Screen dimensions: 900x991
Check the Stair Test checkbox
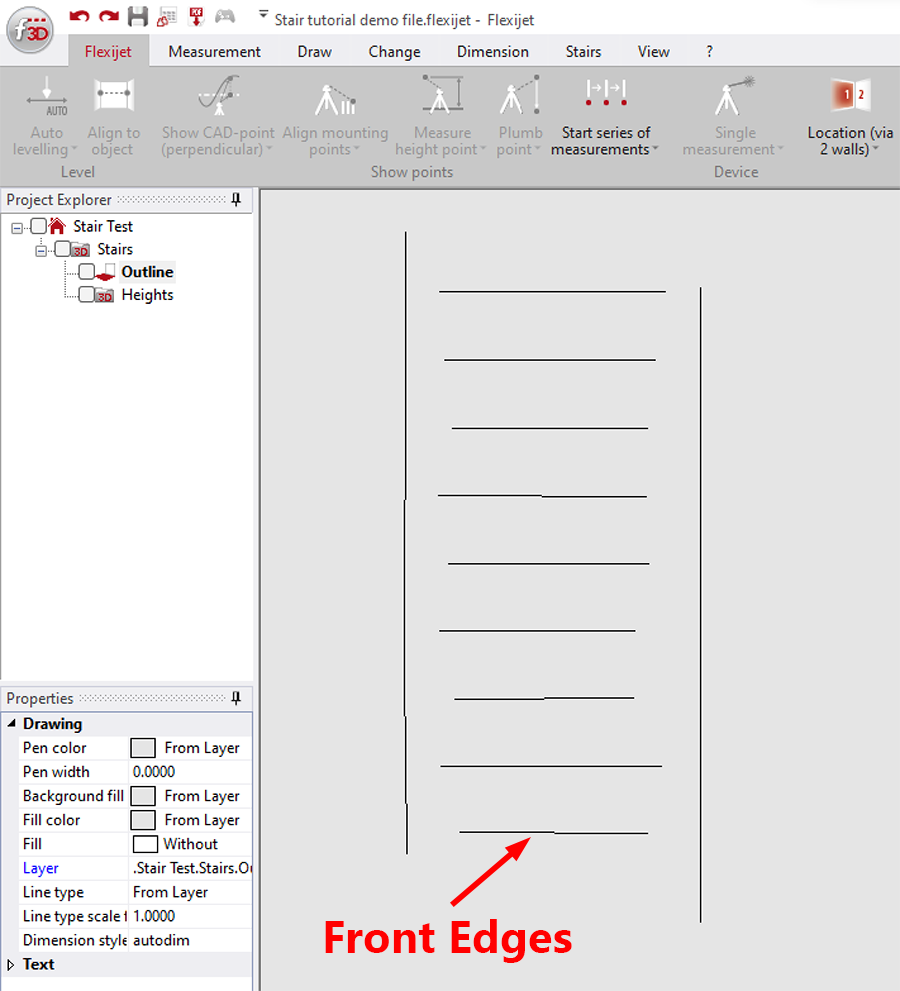pyautogui.click(x=37, y=225)
